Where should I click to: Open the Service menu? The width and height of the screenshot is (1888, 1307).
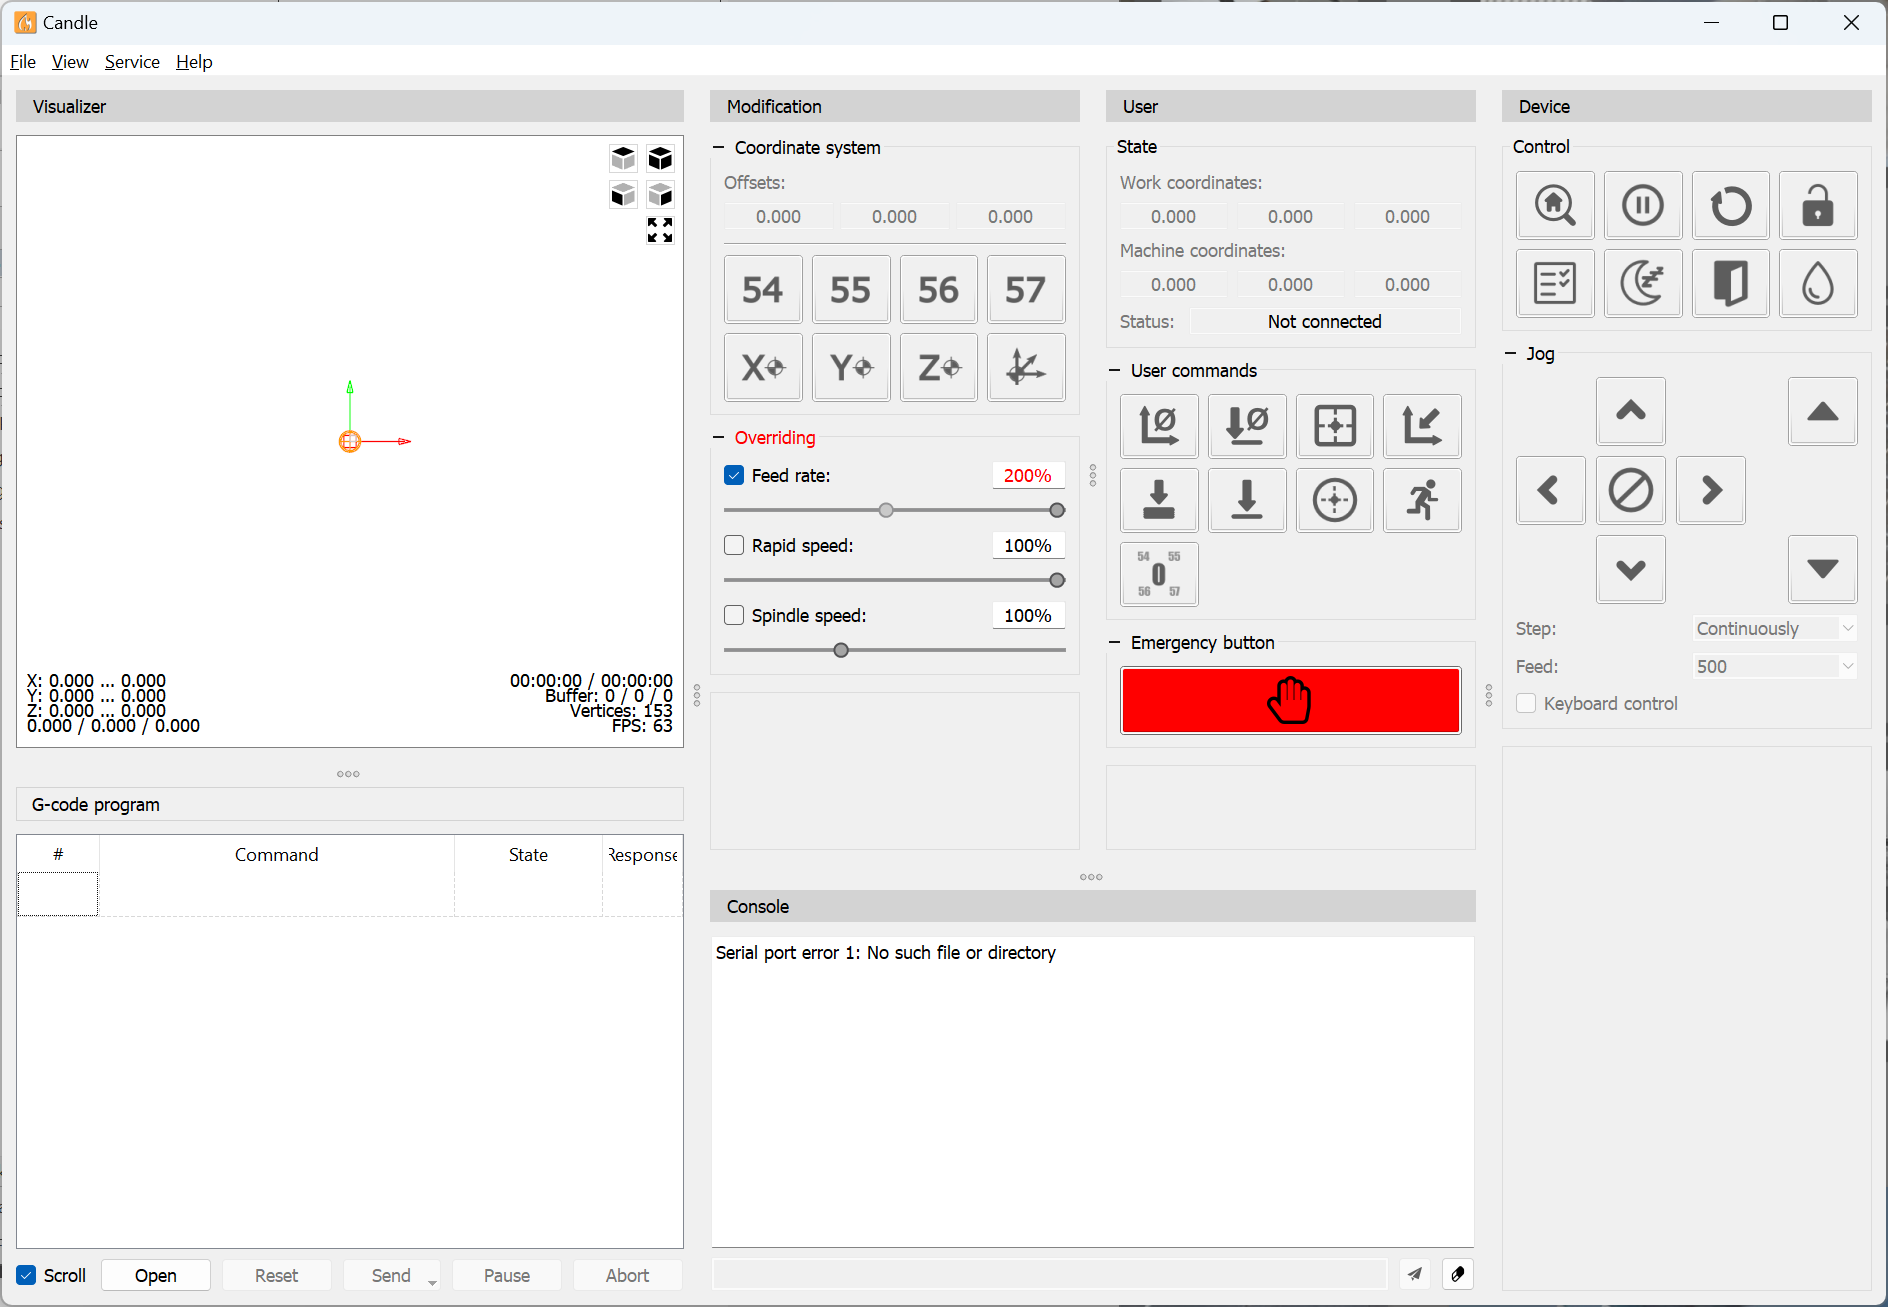pyautogui.click(x=132, y=62)
